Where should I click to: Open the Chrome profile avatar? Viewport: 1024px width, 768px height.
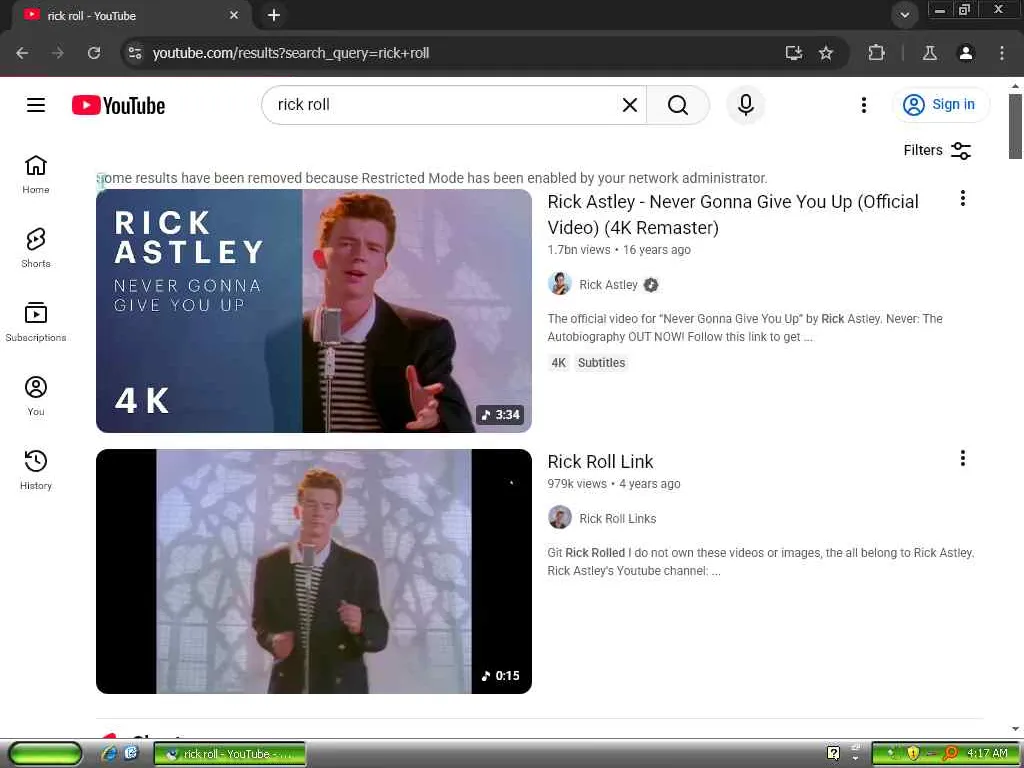point(966,53)
